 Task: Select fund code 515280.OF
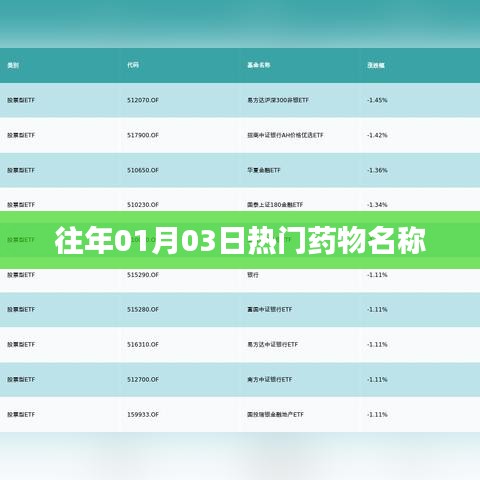[143, 309]
